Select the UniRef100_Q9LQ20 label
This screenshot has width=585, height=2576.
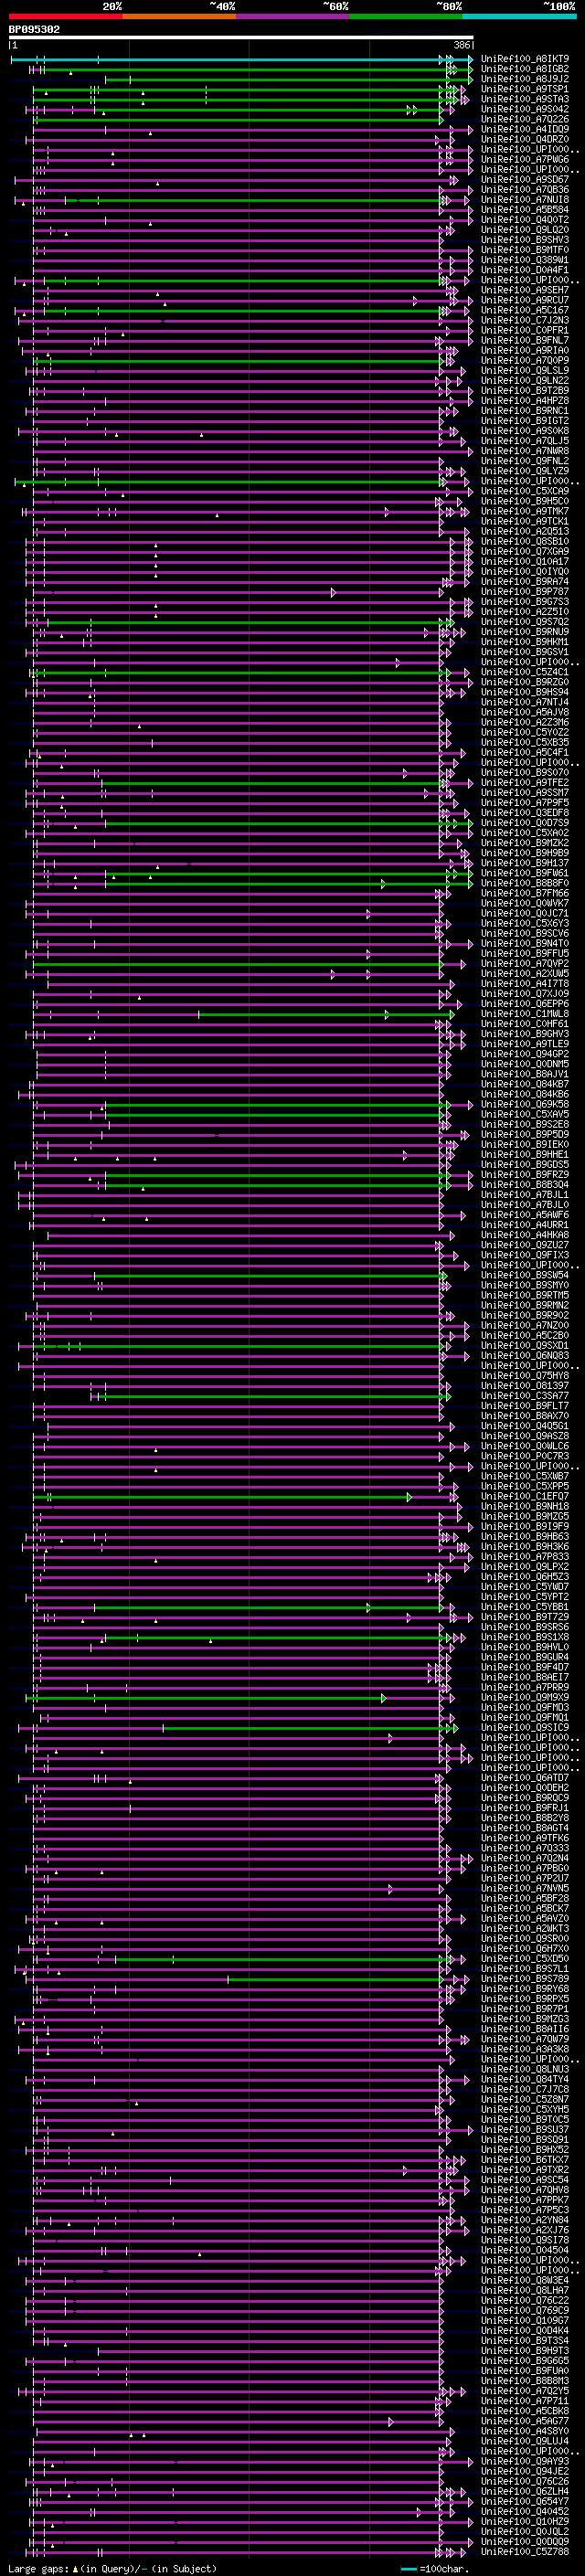tap(525, 230)
